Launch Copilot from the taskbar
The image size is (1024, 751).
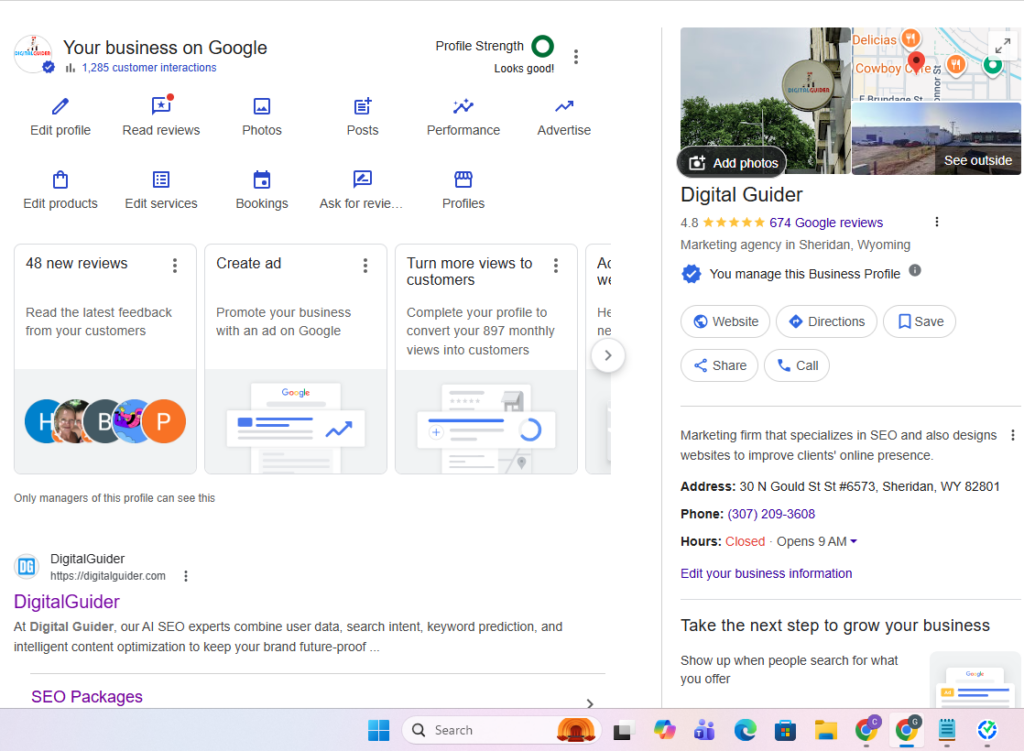(664, 730)
